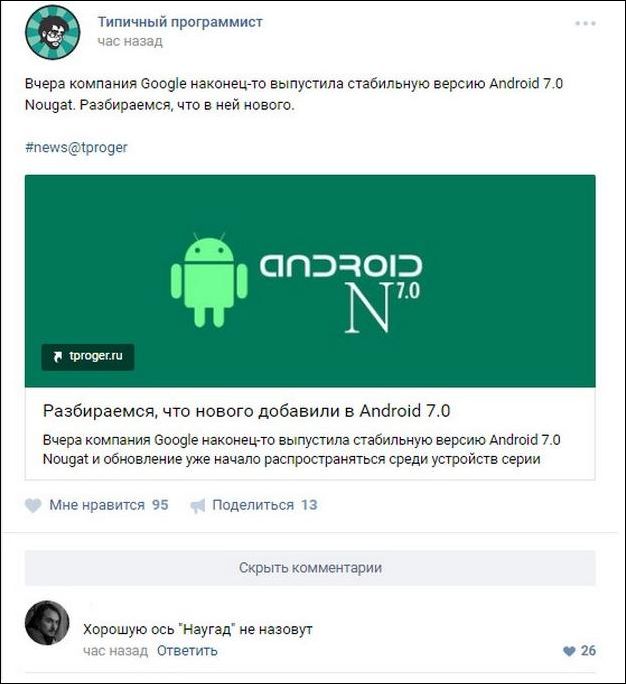
Task: Reply to the comment via Ответить
Action: coord(187,650)
